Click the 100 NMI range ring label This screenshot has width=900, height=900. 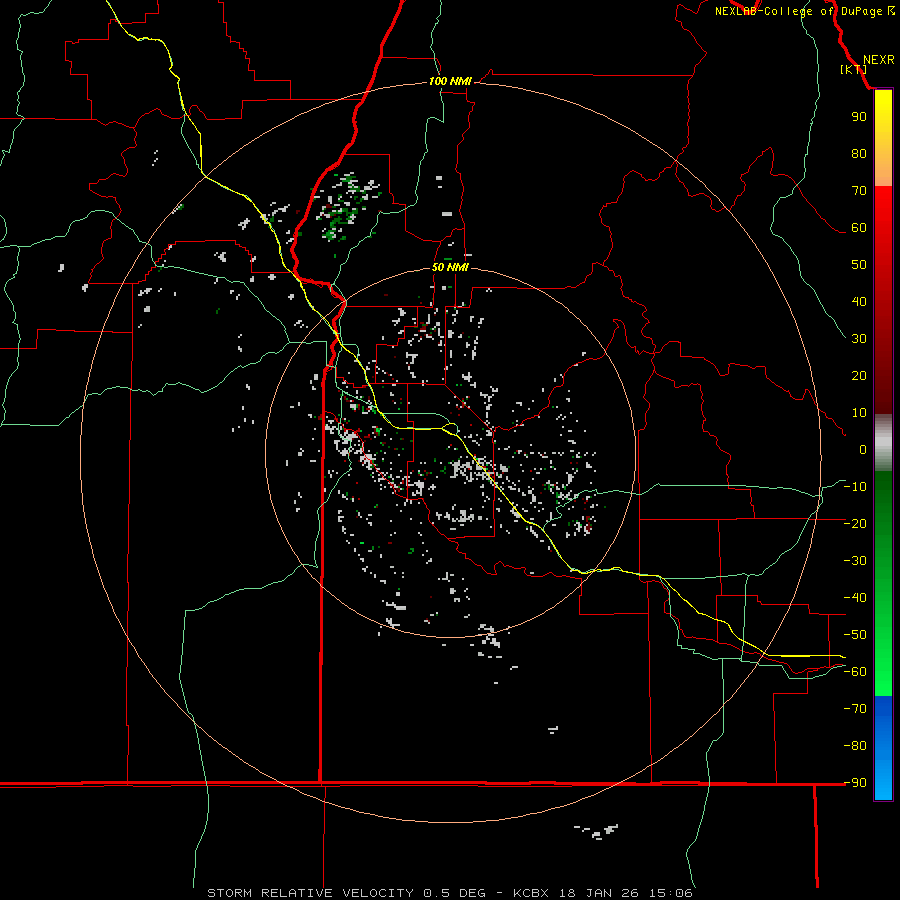pyautogui.click(x=450, y=81)
